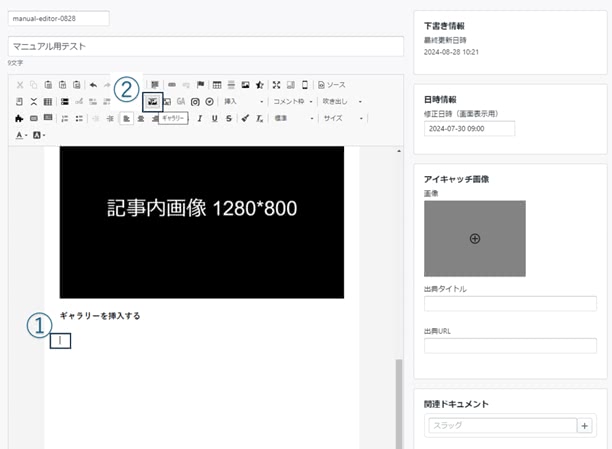Click the star icon in the toolbar
Viewport: 612px width, 449px height.
[260, 85]
